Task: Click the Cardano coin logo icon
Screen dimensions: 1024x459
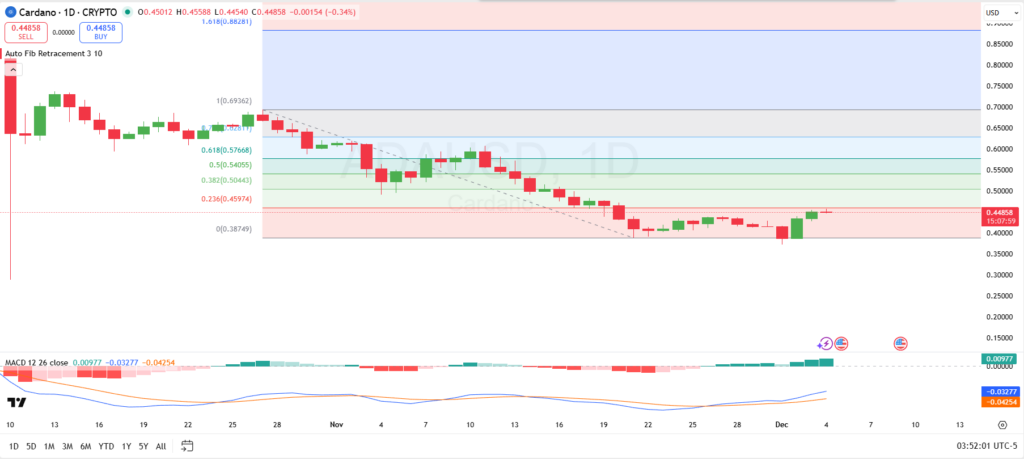Action: (8, 12)
